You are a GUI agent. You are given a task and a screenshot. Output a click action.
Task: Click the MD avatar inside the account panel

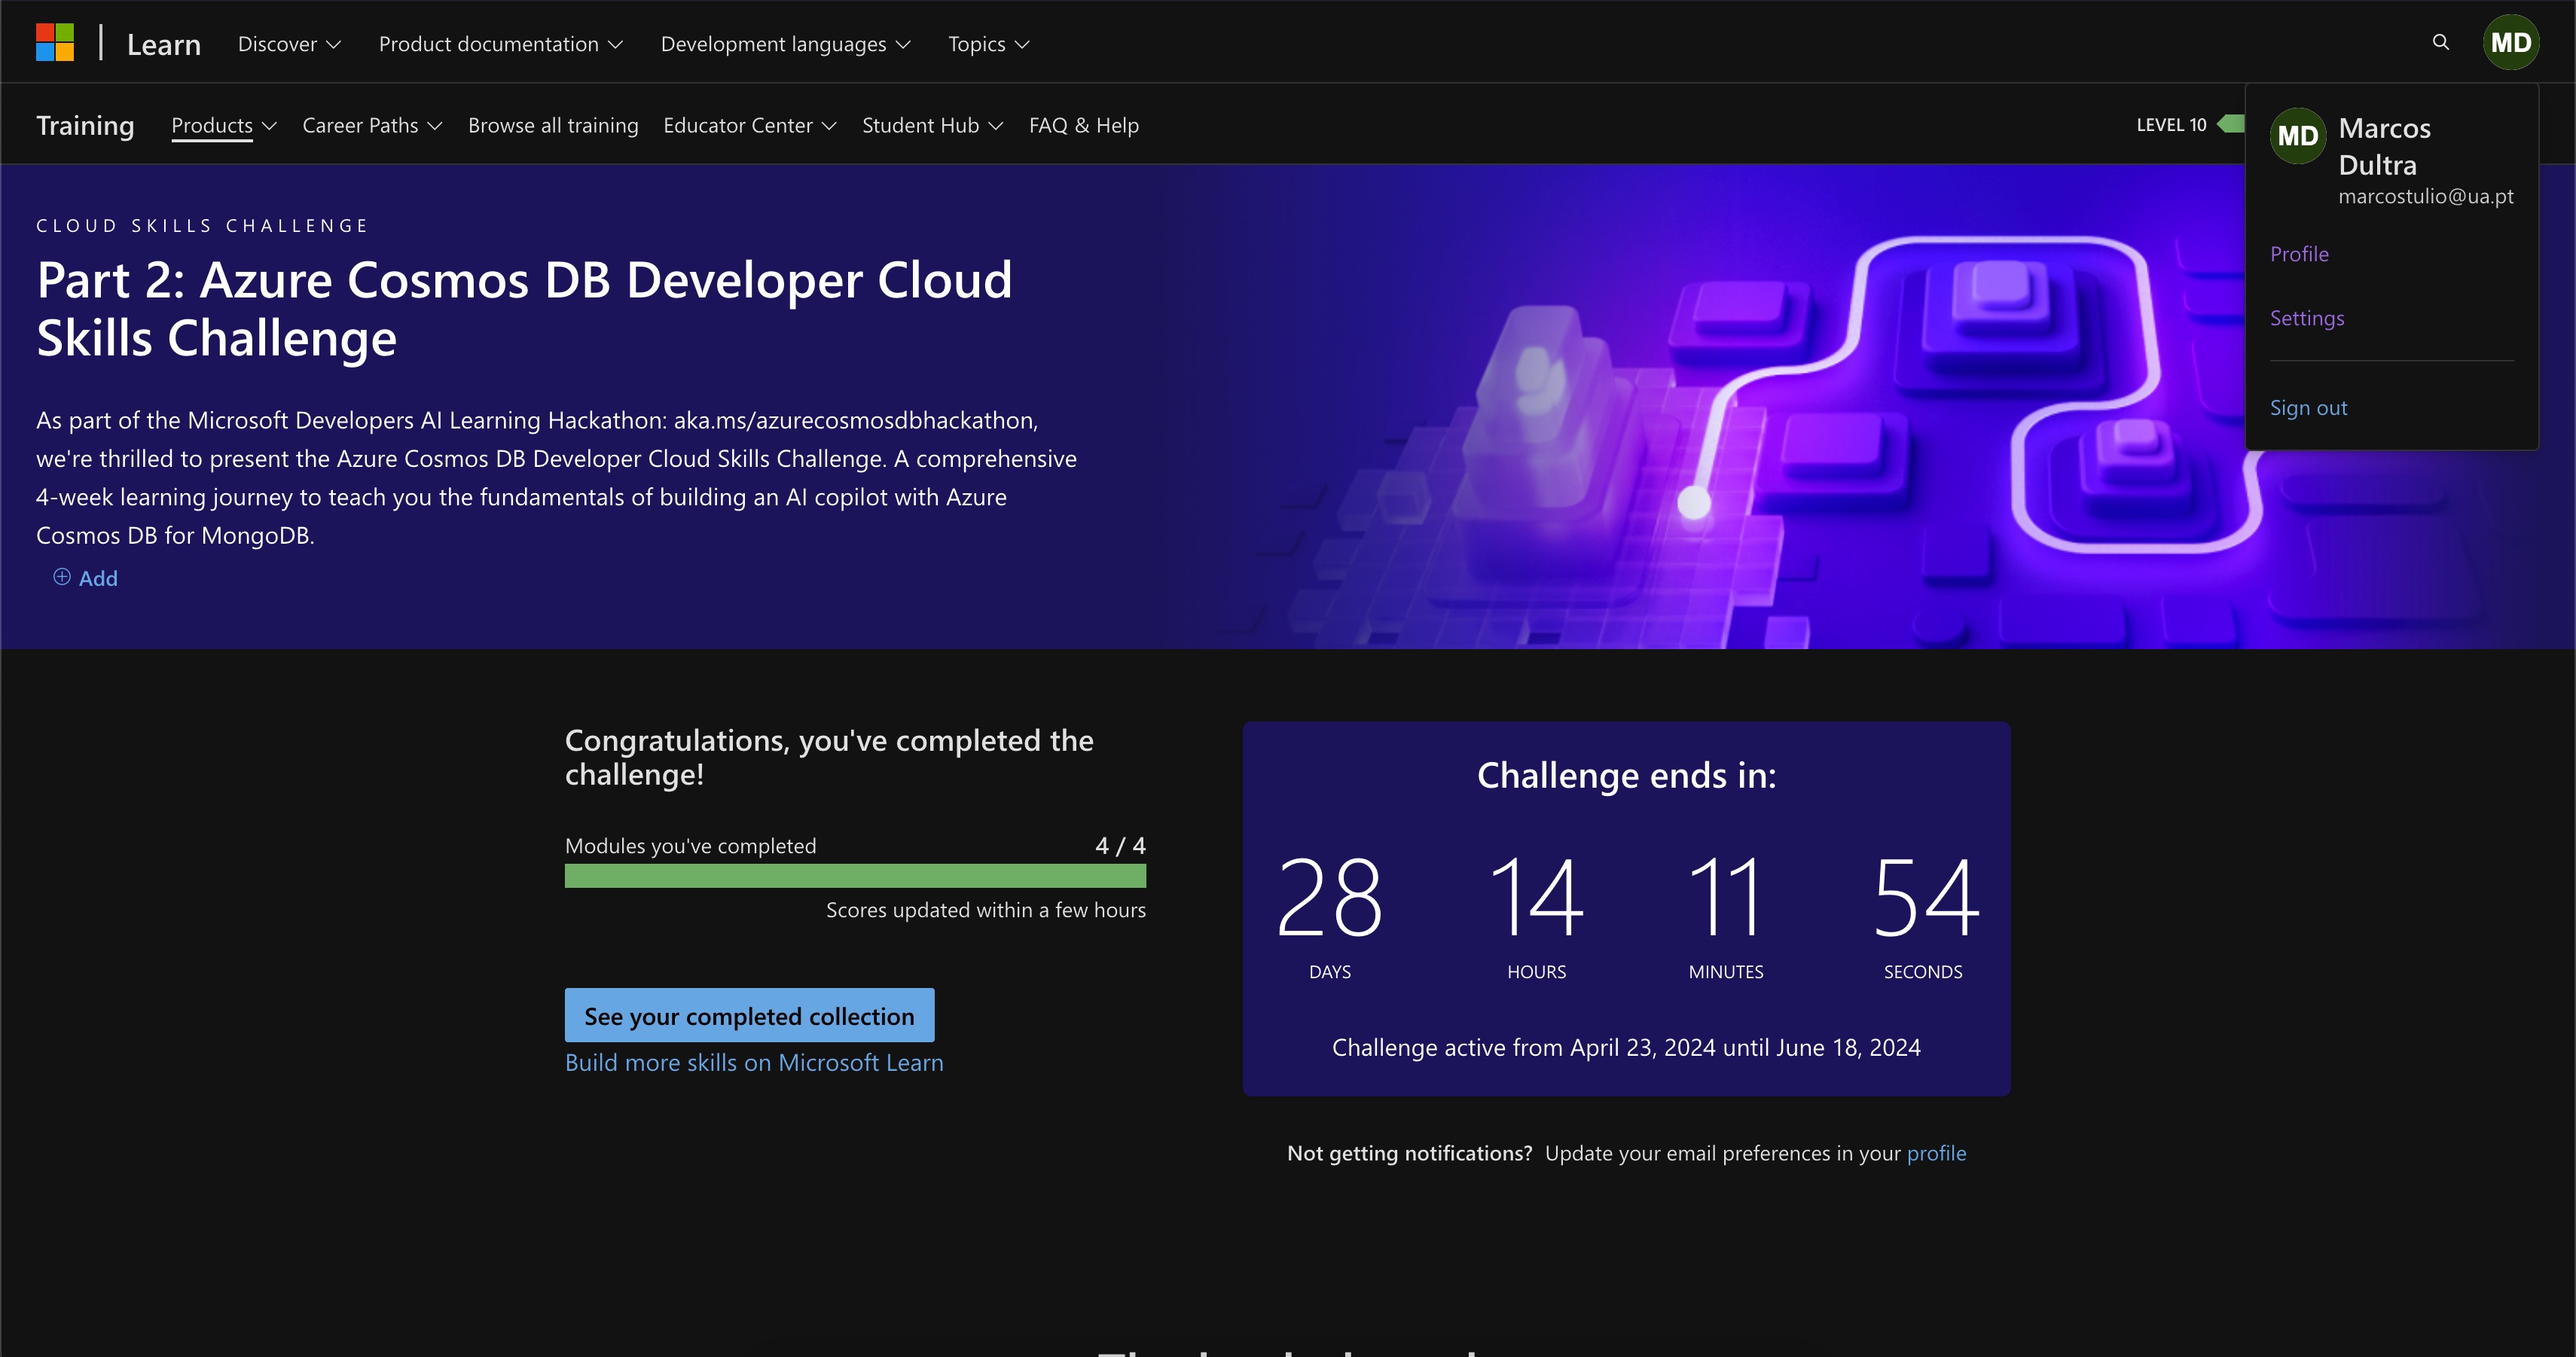point(2298,136)
